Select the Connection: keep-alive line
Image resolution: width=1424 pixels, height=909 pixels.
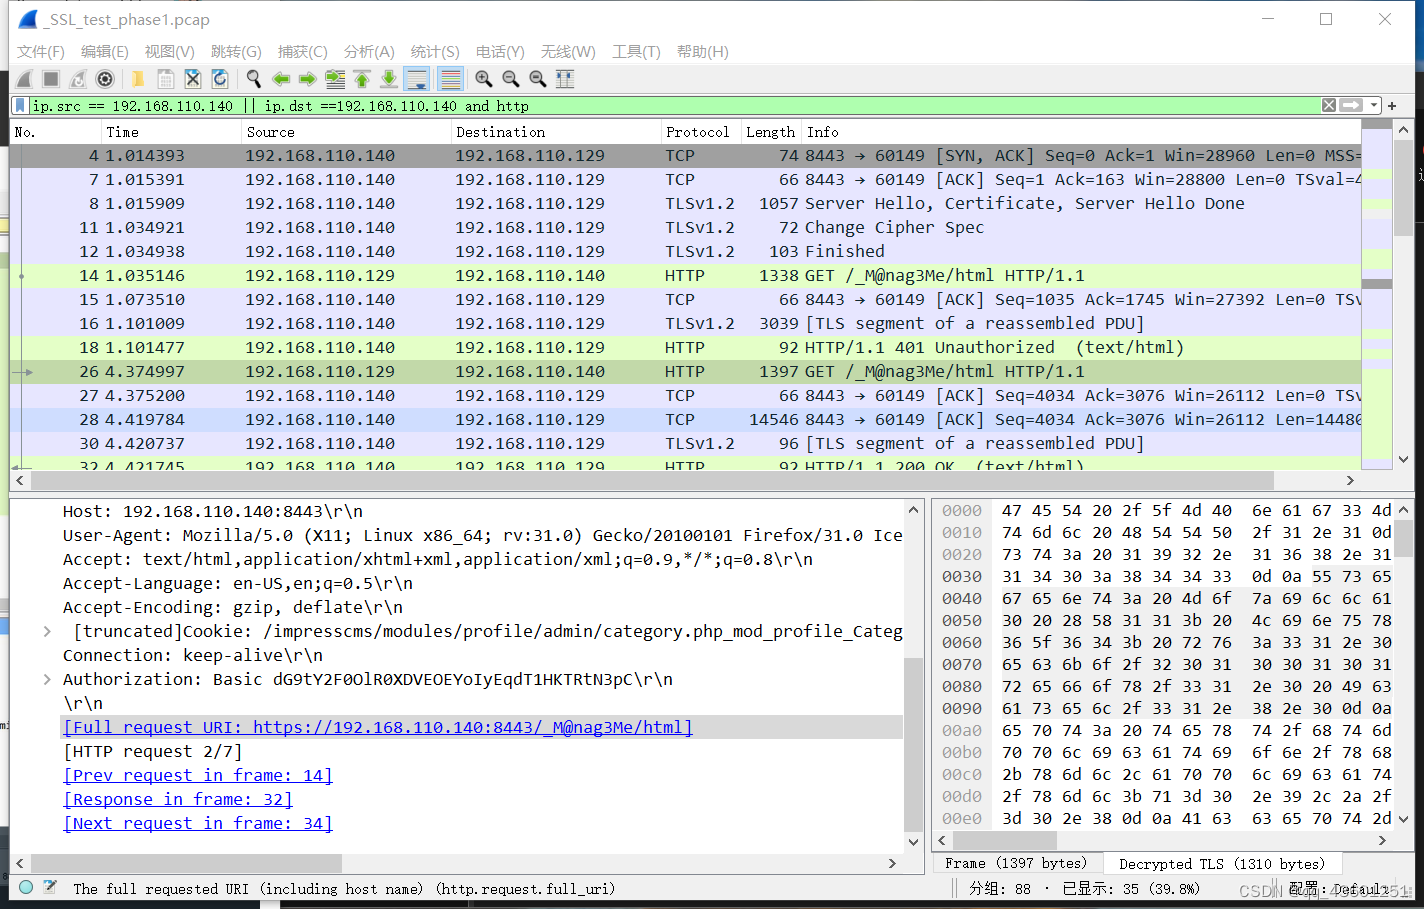click(193, 655)
